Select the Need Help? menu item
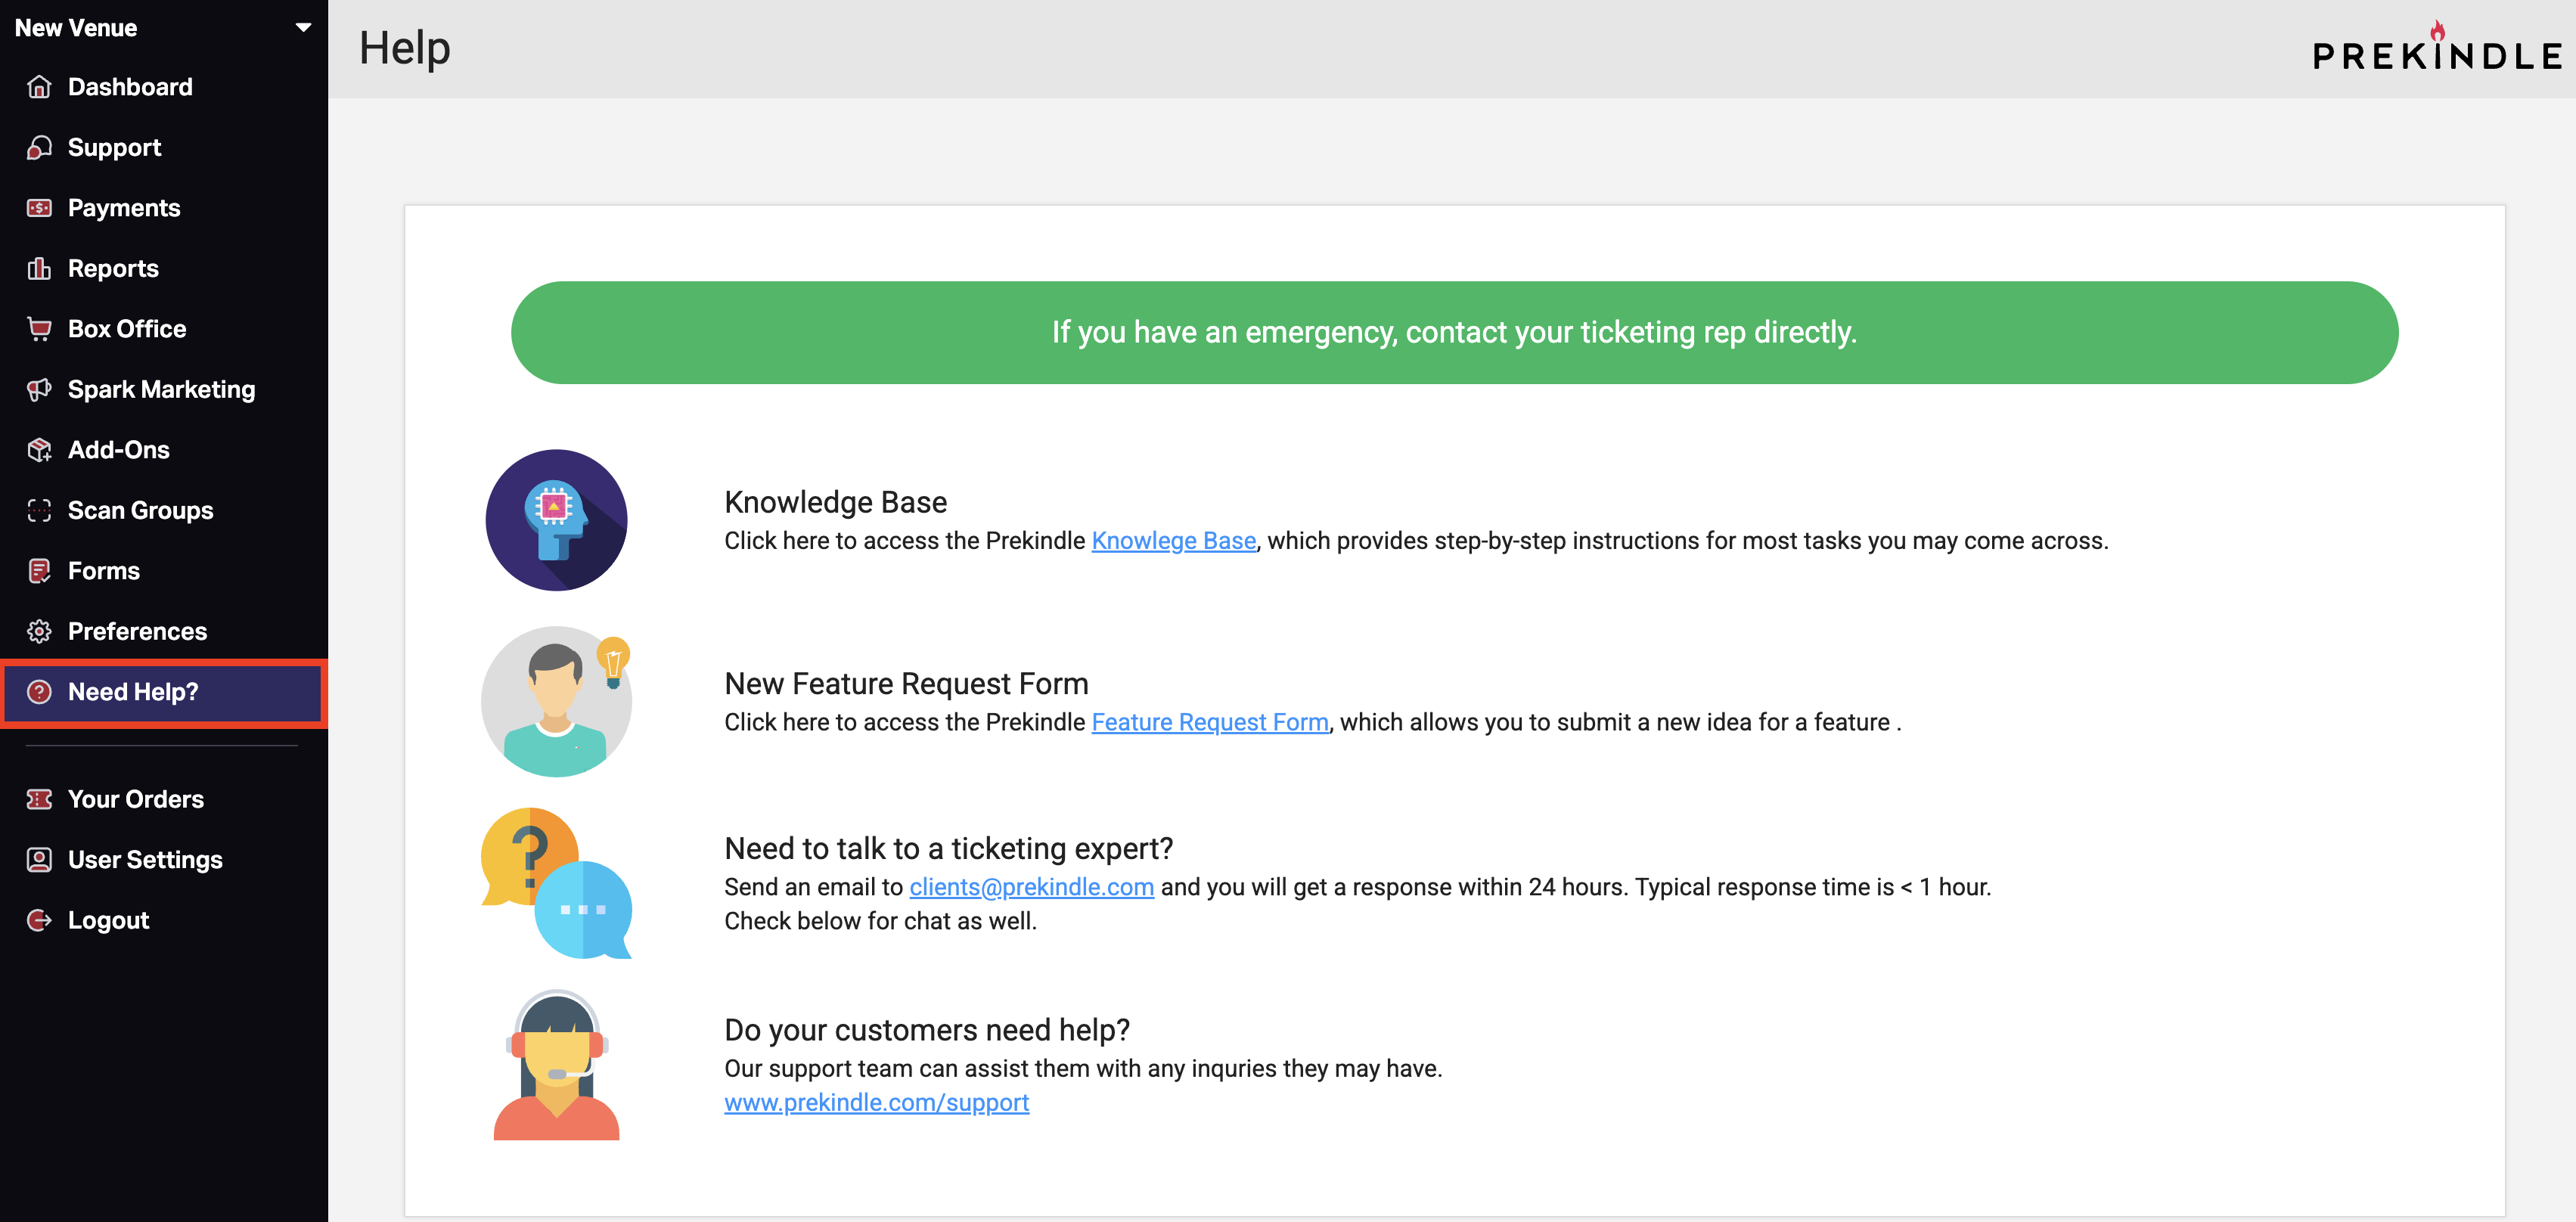Image resolution: width=2576 pixels, height=1222 pixels. click(x=164, y=692)
